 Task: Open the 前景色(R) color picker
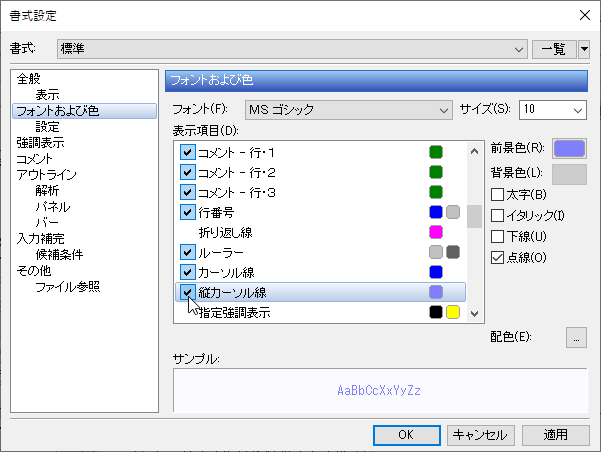pyautogui.click(x=569, y=148)
